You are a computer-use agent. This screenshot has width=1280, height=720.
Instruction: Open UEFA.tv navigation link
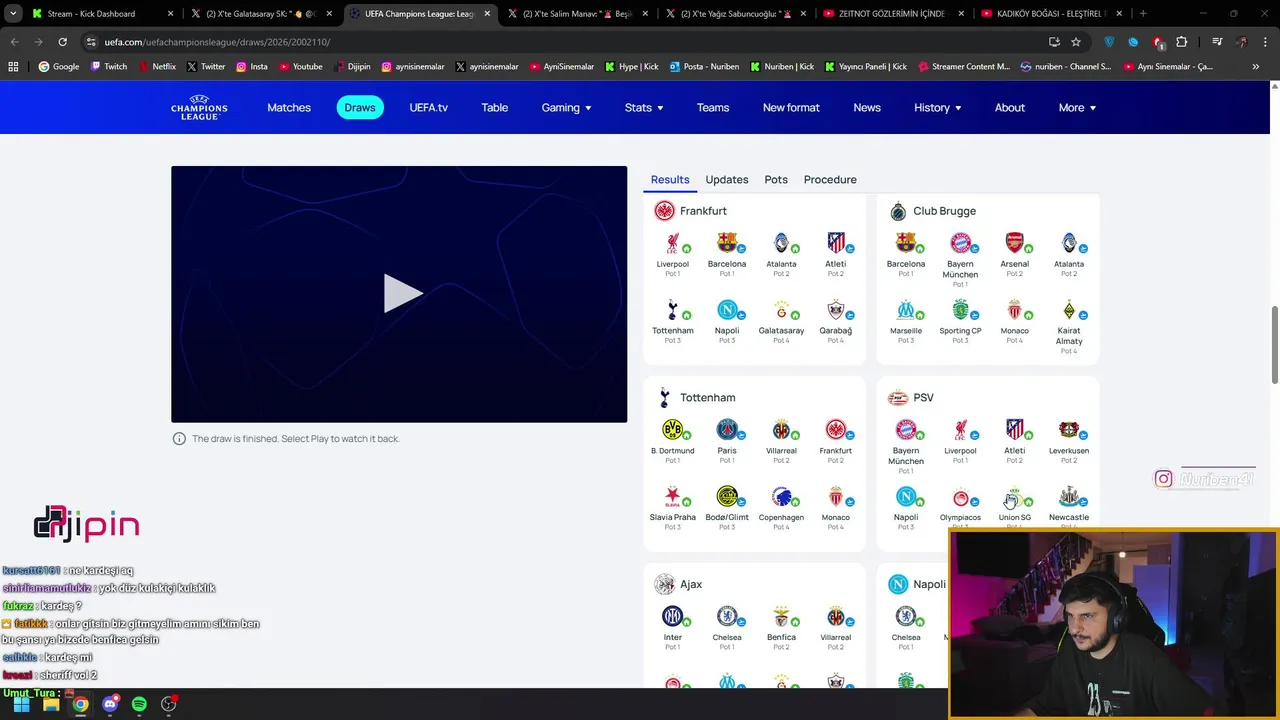pos(429,108)
